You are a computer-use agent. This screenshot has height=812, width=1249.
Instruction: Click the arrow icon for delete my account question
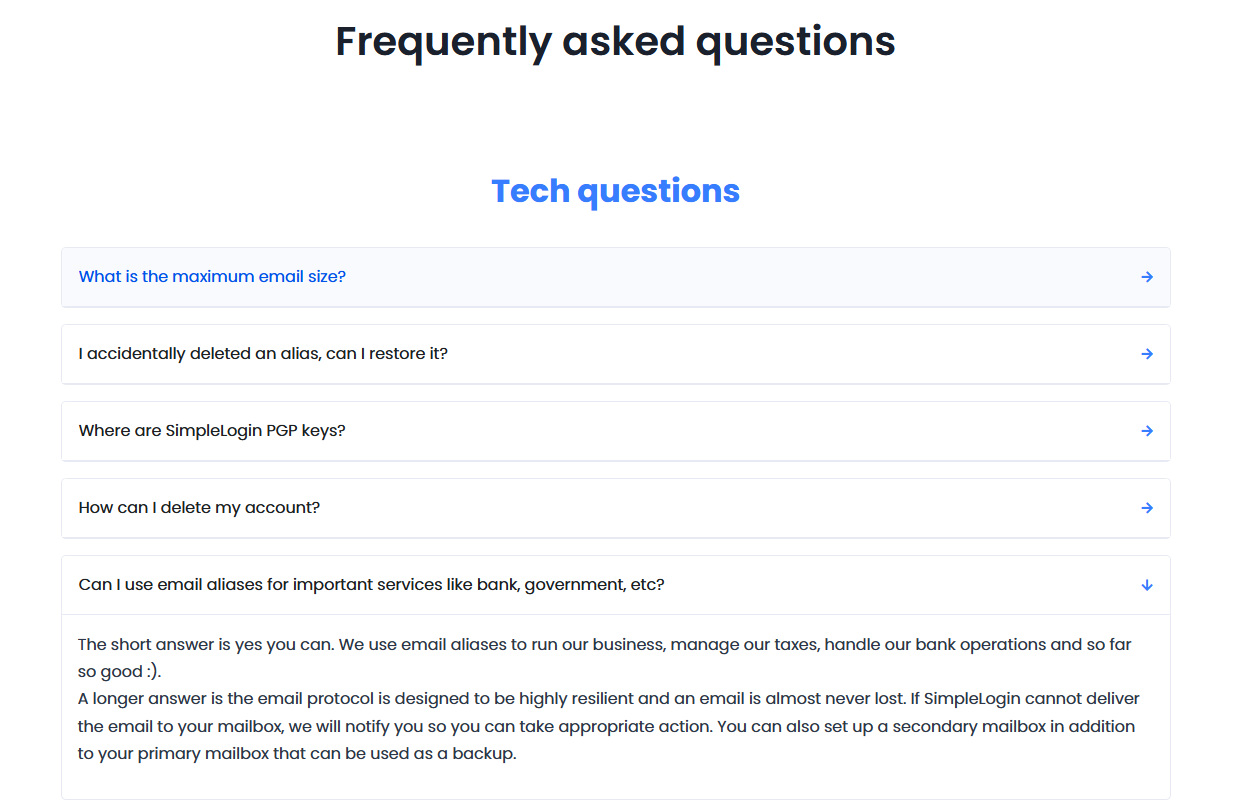[x=1147, y=508]
